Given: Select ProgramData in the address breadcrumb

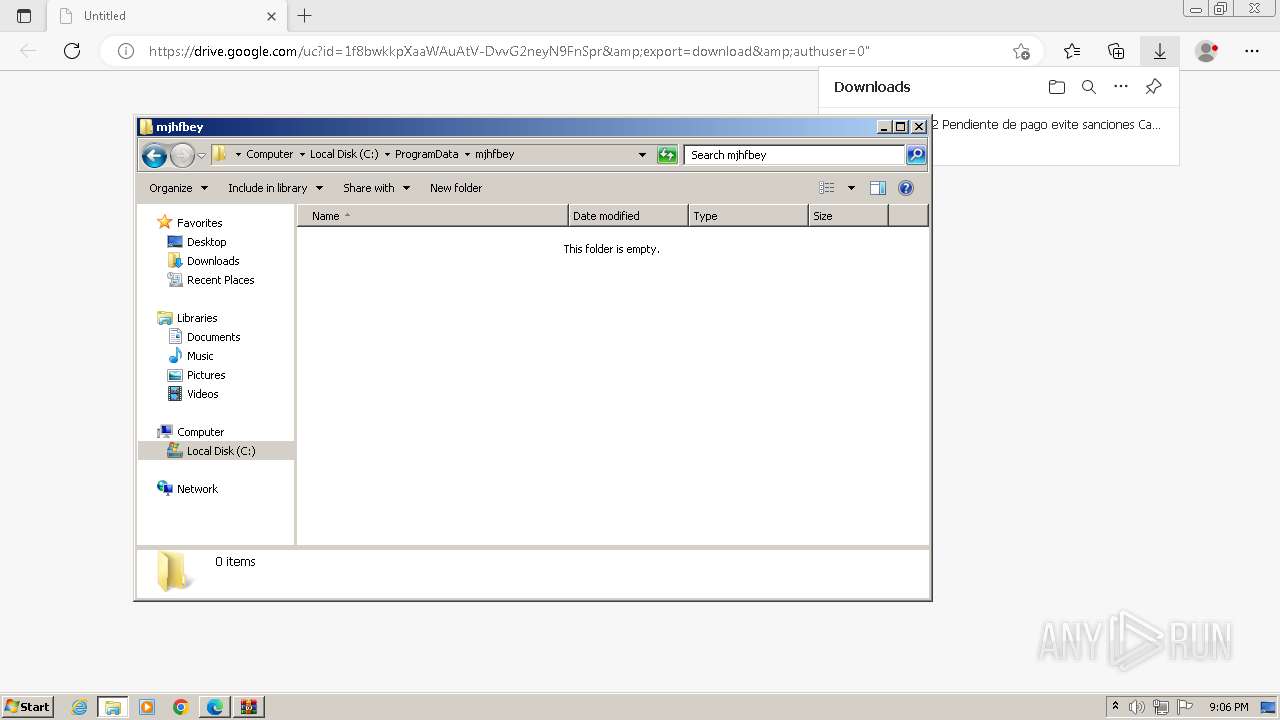Looking at the screenshot, I should [x=426, y=155].
